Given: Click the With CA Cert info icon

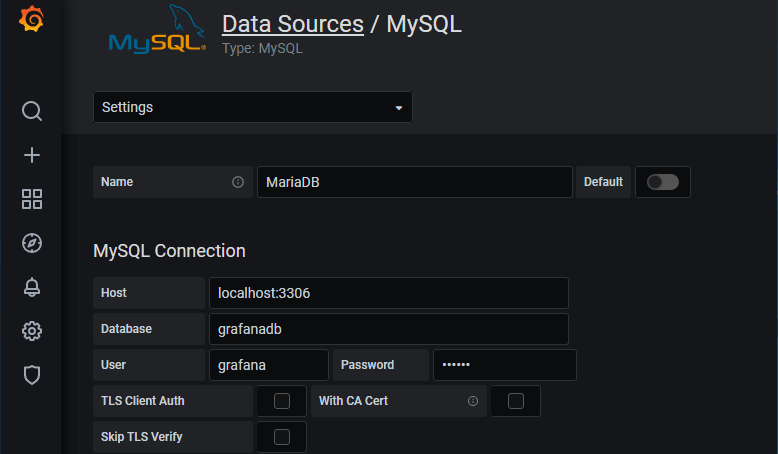Looking at the screenshot, I should pyautogui.click(x=473, y=401).
